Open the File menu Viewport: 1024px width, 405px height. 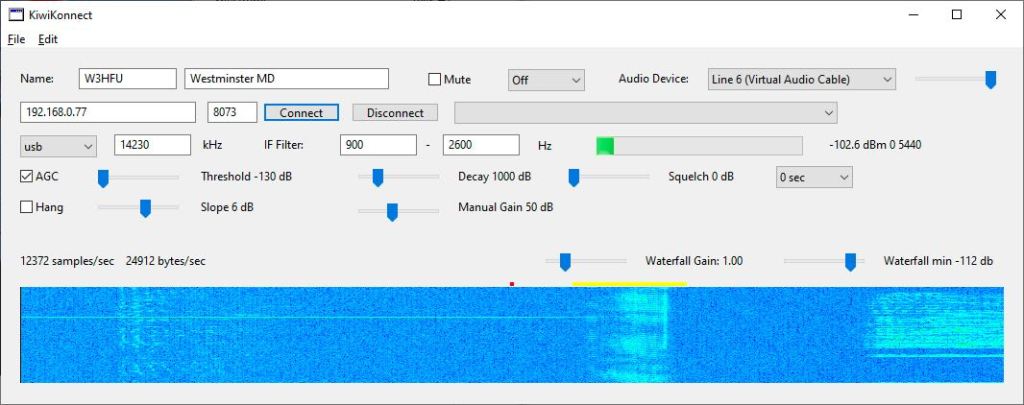(x=16, y=39)
